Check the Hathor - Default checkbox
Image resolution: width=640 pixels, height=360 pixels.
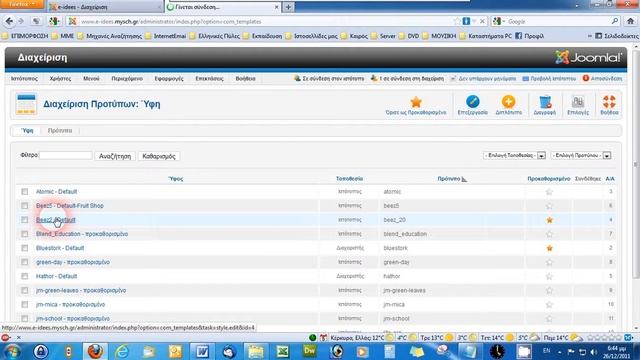[25, 276]
